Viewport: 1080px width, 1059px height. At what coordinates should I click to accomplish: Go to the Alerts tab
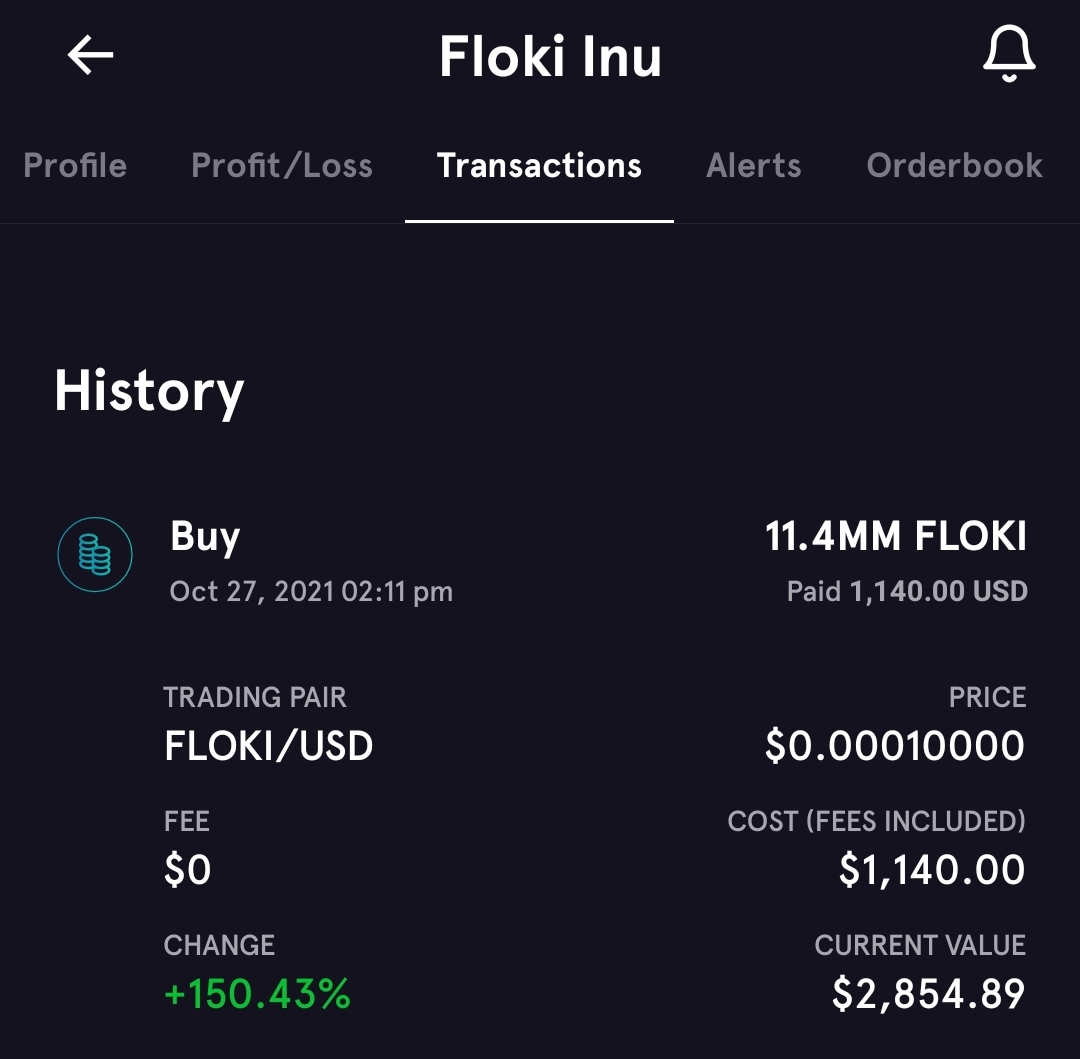(x=754, y=166)
